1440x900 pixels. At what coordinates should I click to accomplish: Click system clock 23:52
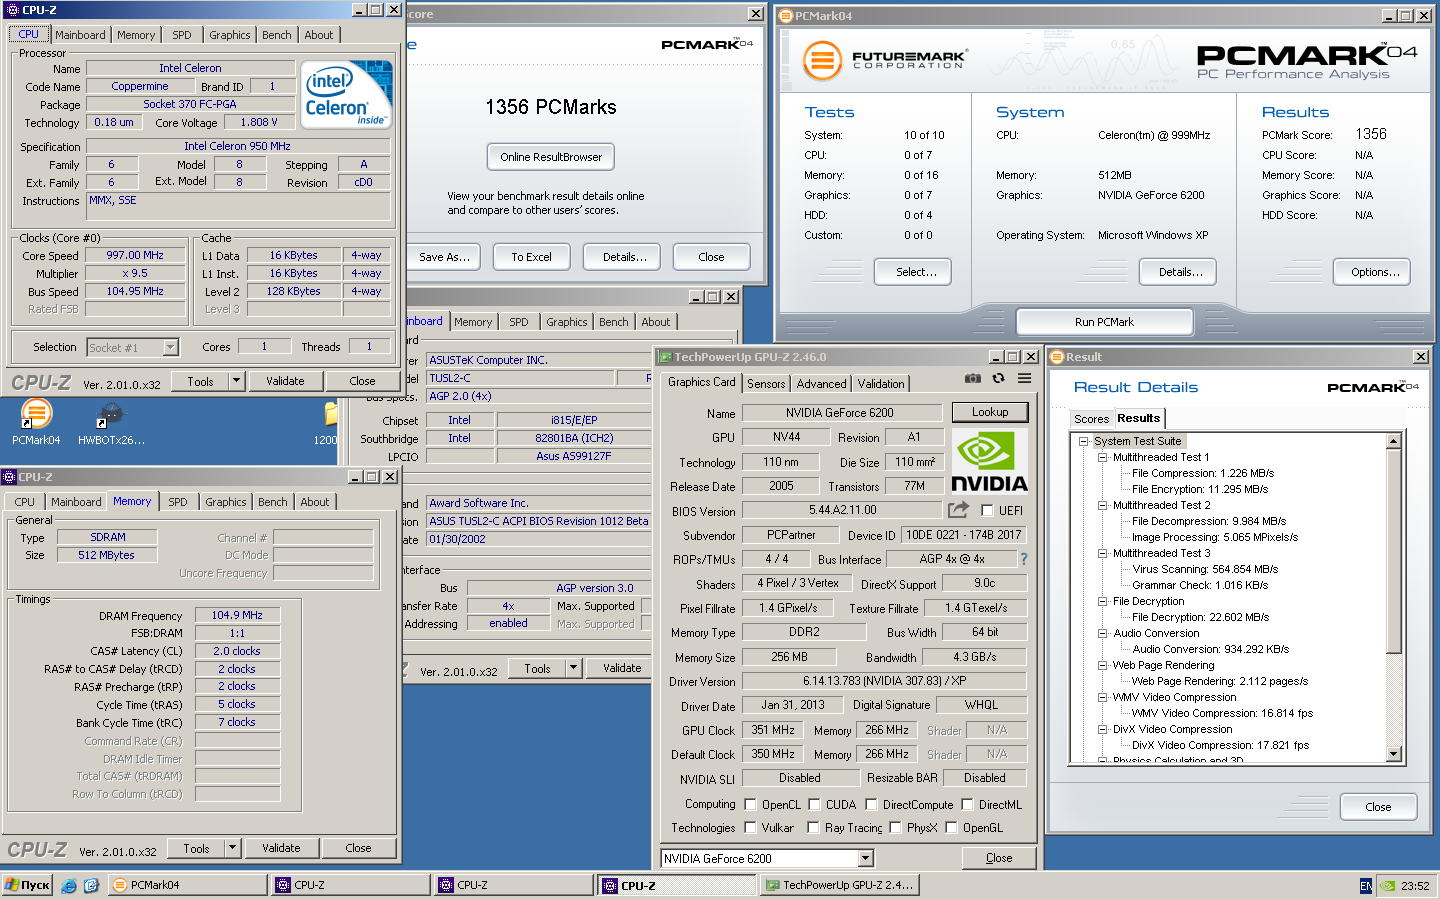tap(1415, 885)
